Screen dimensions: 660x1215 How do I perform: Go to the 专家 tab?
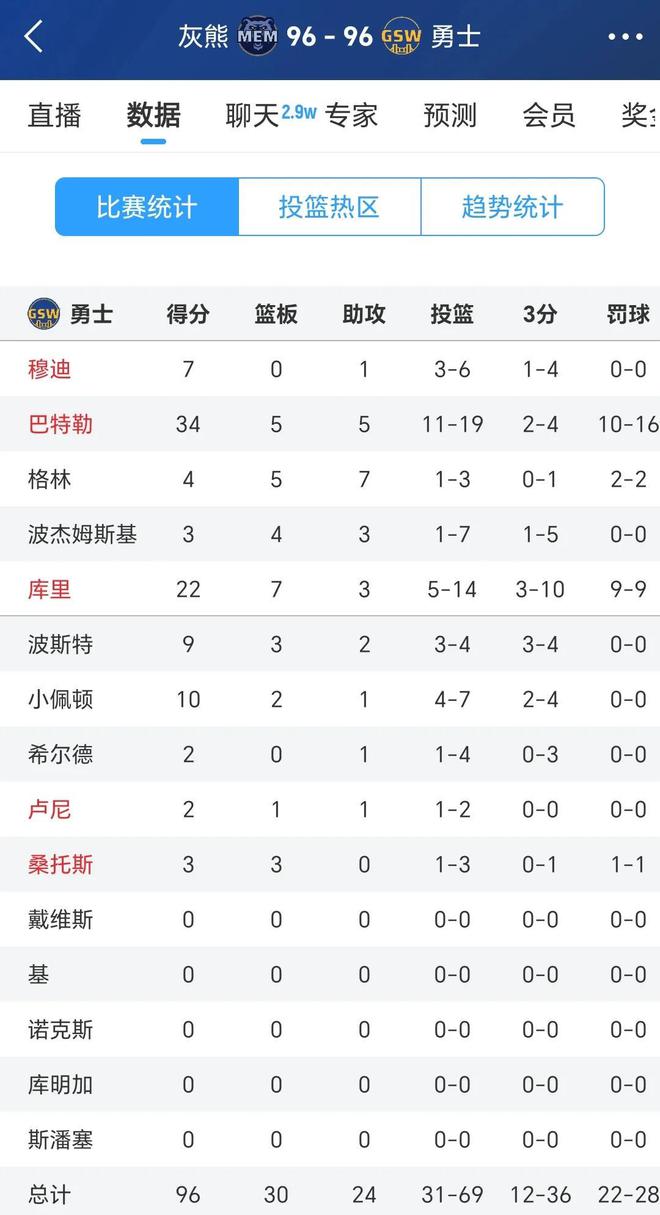pyautogui.click(x=351, y=115)
